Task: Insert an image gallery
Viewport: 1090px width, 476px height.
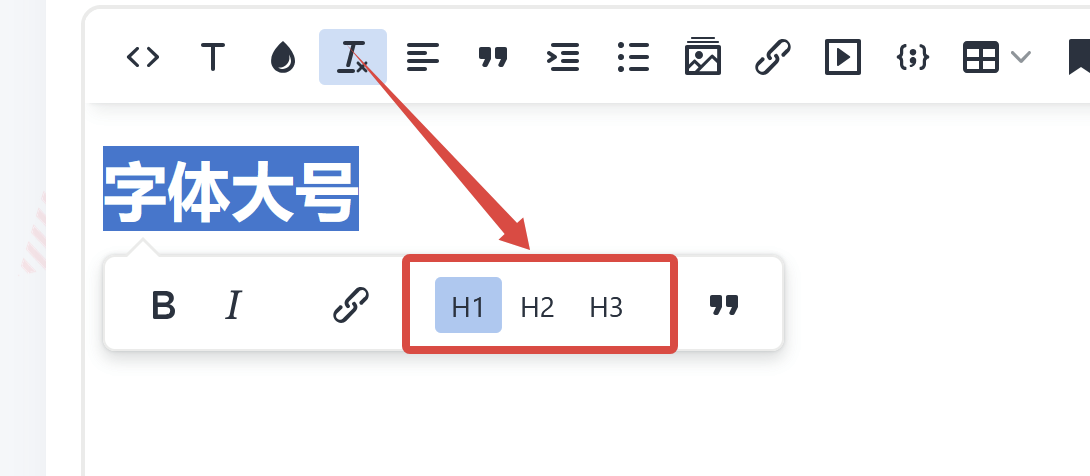Action: [703, 56]
